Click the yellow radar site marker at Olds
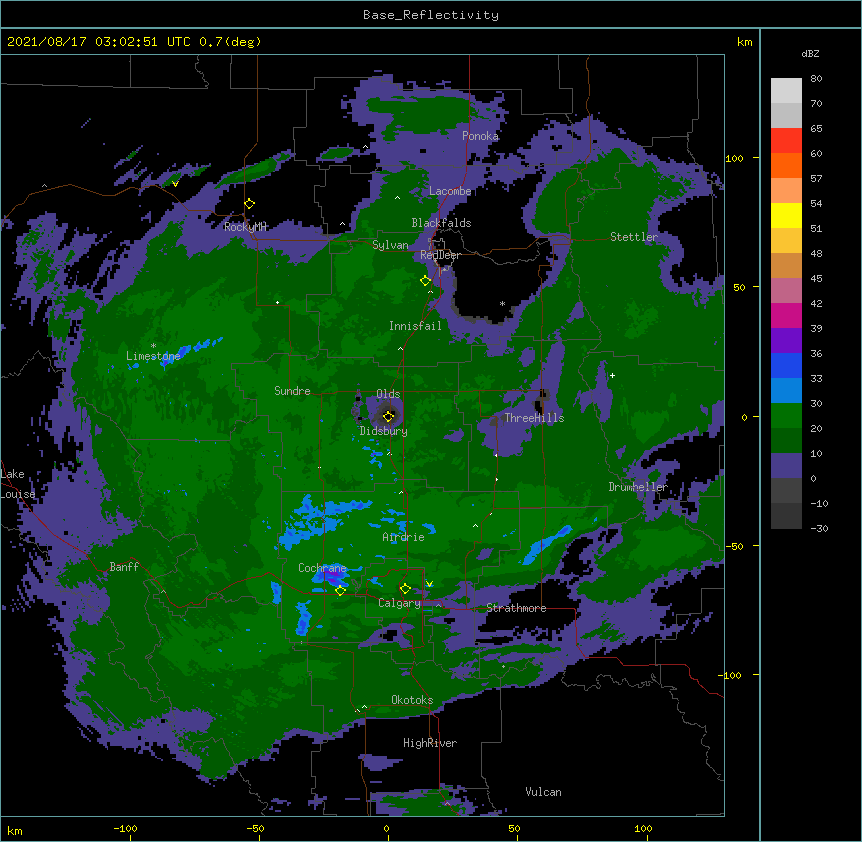This screenshot has height=842, width=862. (388, 416)
